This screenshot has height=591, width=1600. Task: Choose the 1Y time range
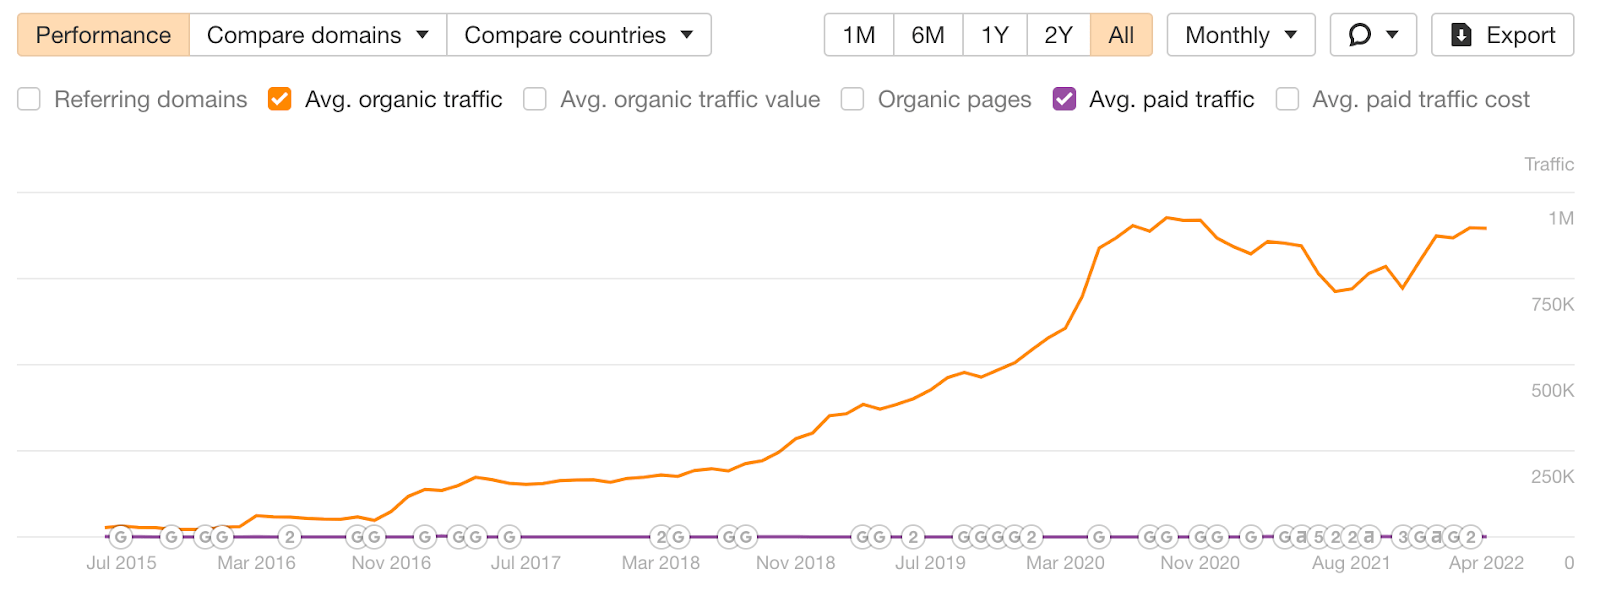tap(995, 35)
